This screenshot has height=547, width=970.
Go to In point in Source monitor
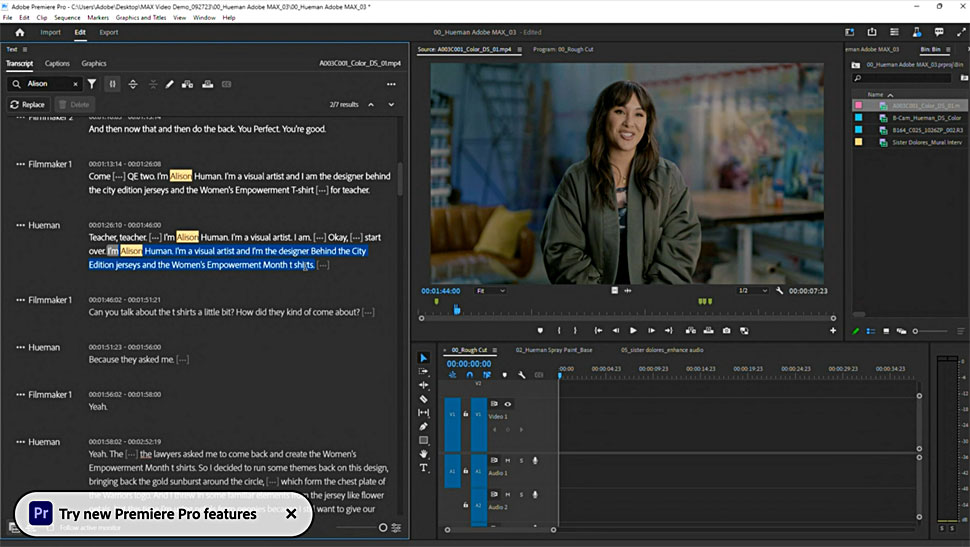click(598, 330)
